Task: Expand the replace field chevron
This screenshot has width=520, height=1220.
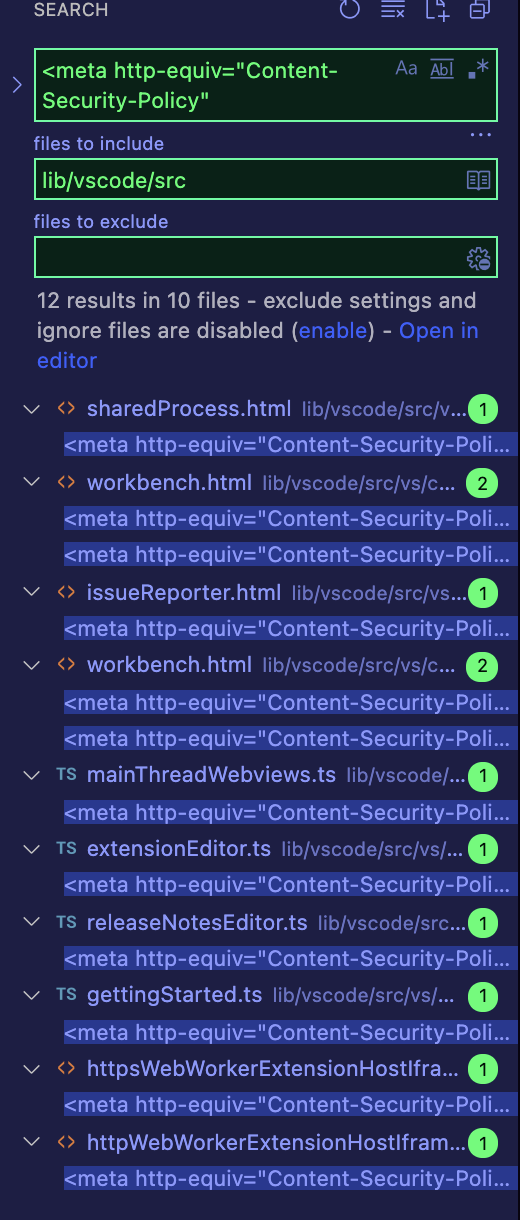Action: [x=16, y=85]
